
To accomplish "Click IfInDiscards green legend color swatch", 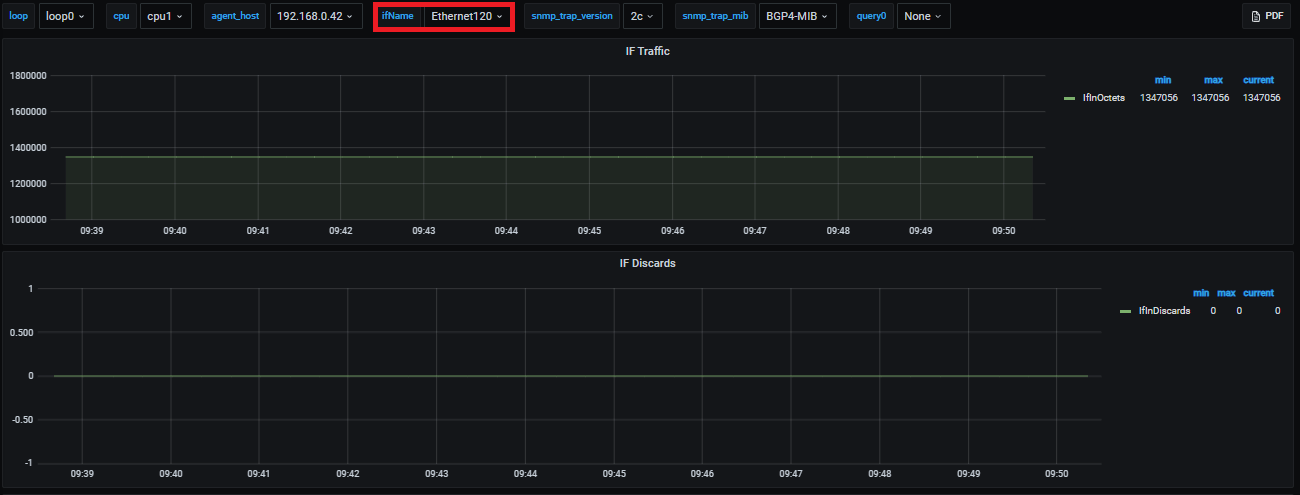I will [1126, 311].
